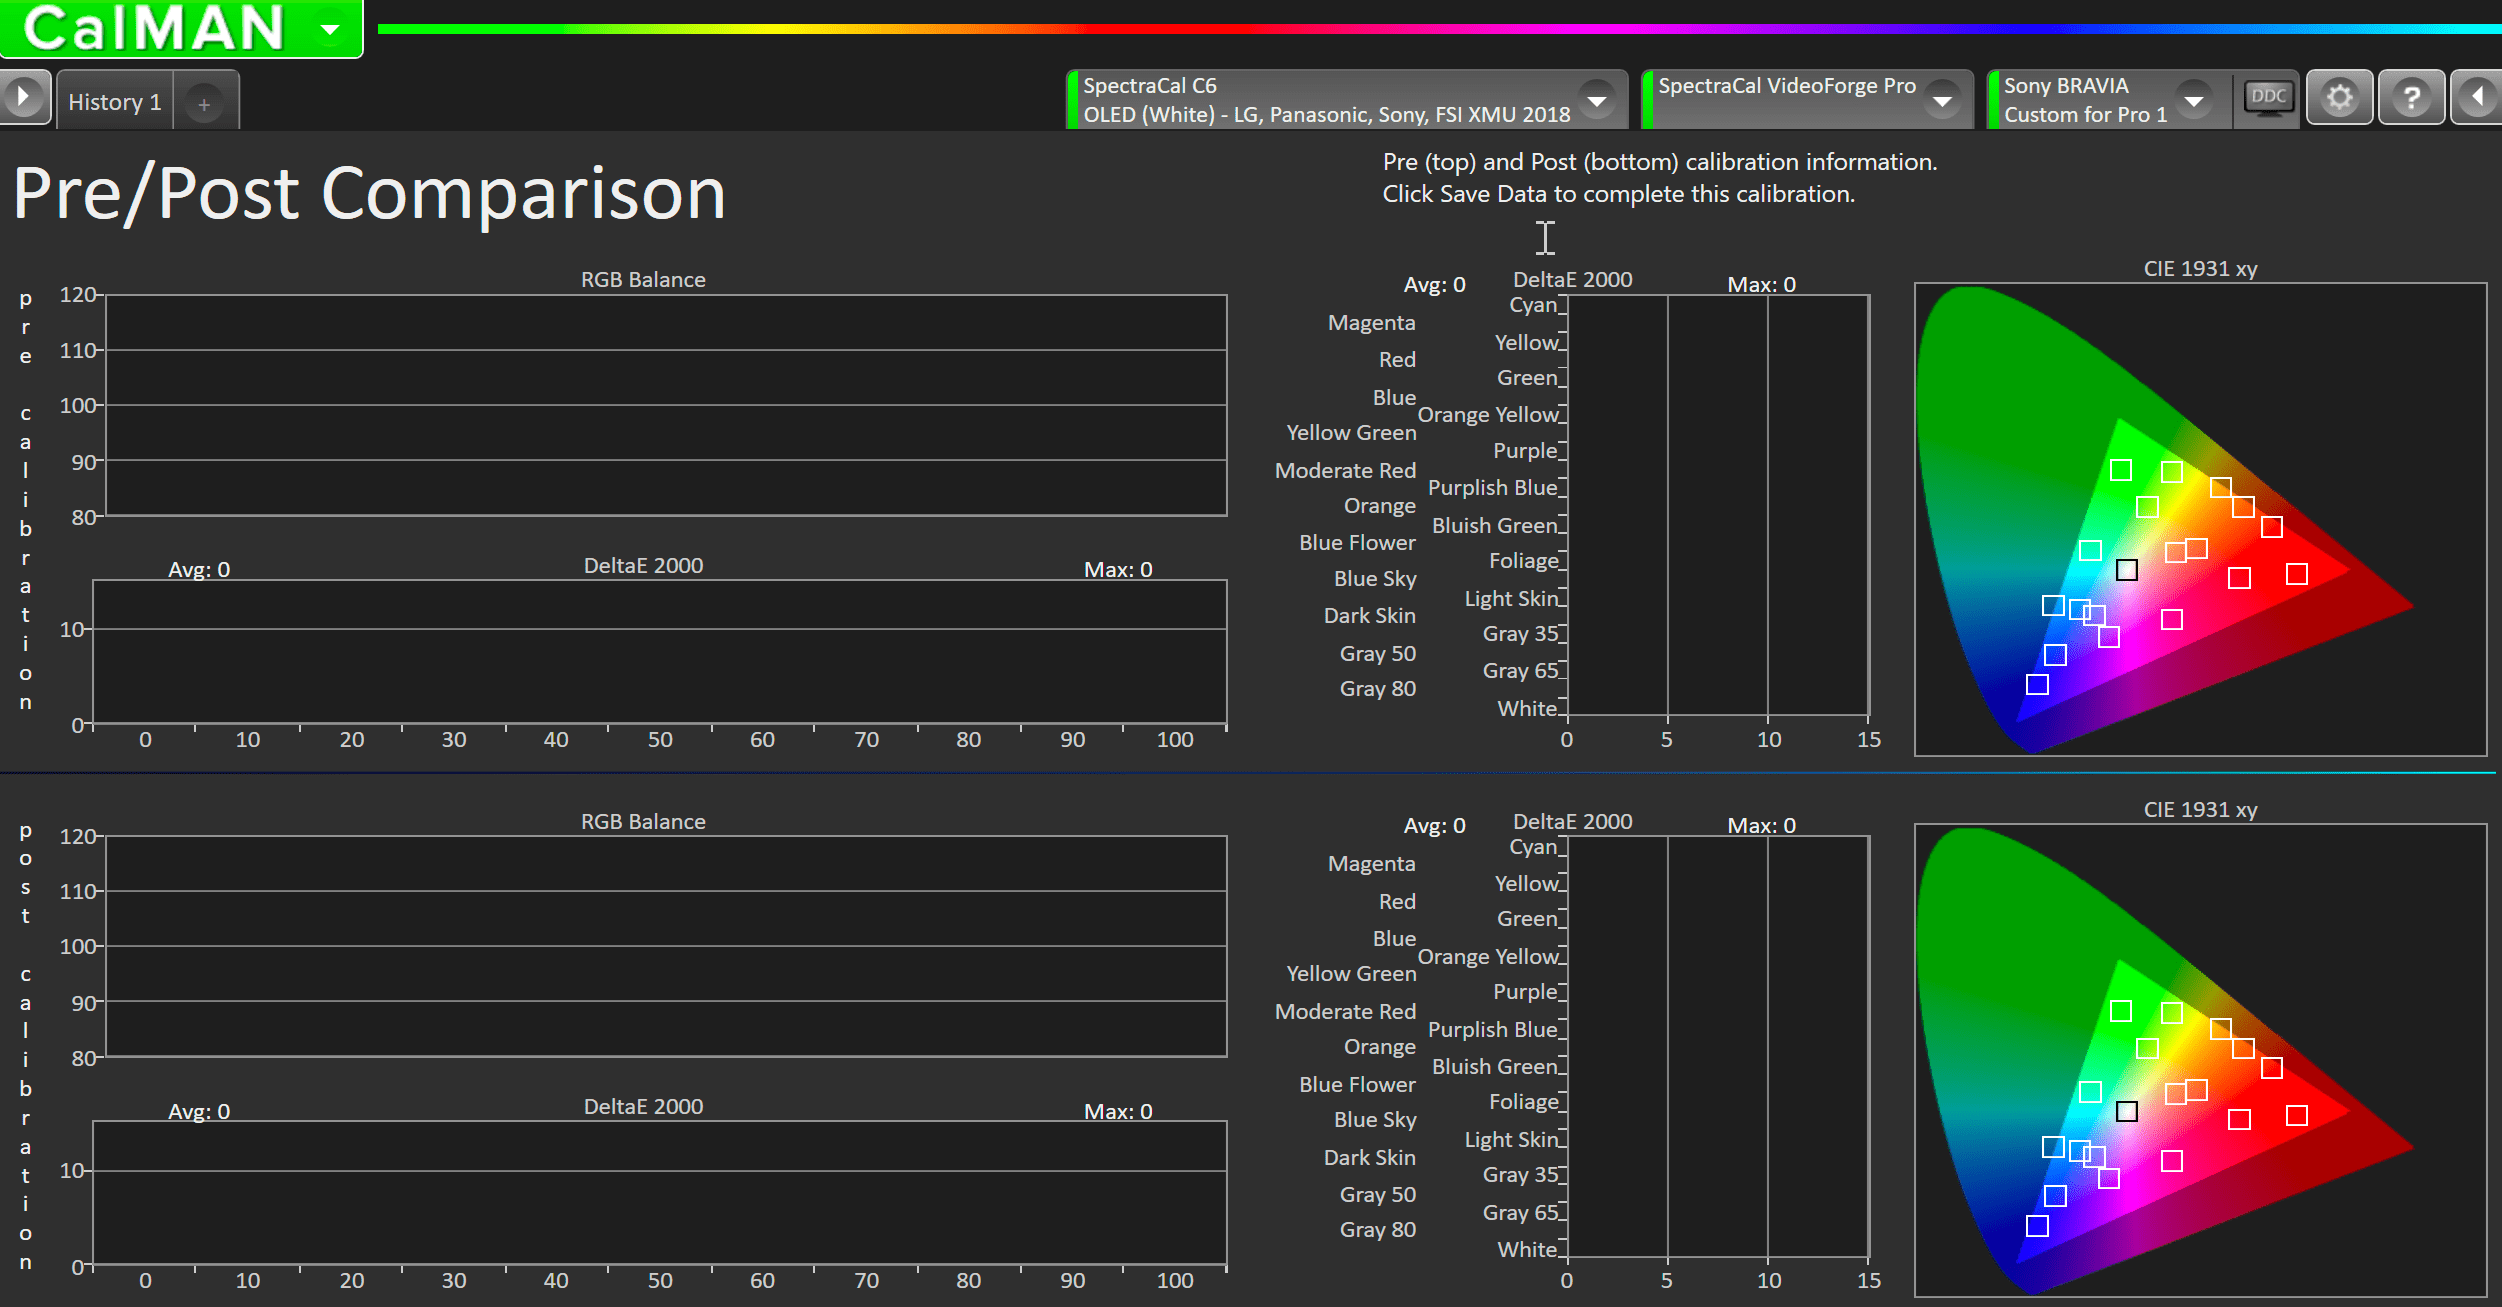This screenshot has height=1307, width=2502.
Task: Click the Magenta label in pre ColorChecker chart
Action: [1371, 323]
